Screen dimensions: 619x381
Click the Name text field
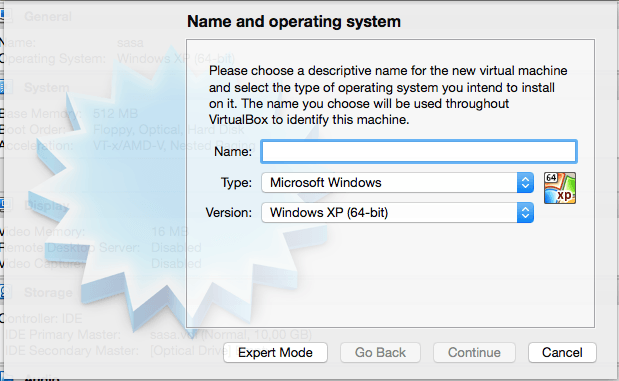coord(419,152)
